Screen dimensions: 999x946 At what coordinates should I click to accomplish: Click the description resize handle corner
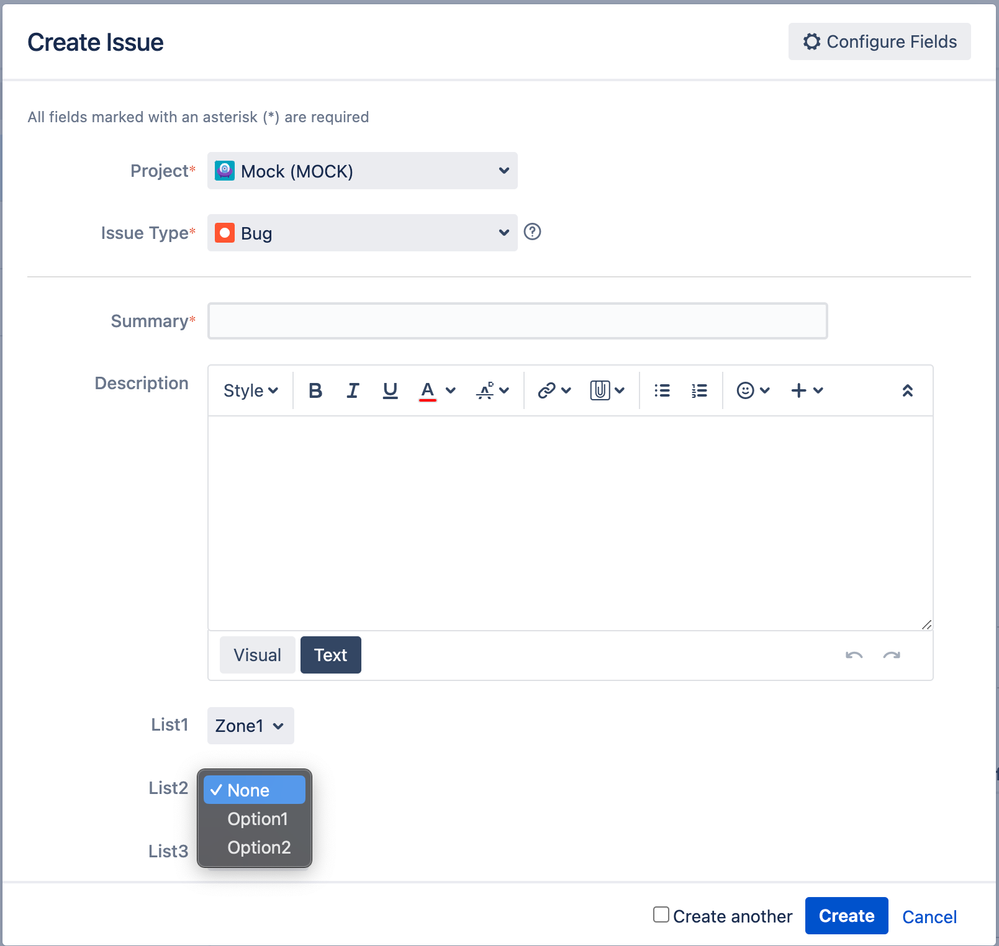(926, 624)
